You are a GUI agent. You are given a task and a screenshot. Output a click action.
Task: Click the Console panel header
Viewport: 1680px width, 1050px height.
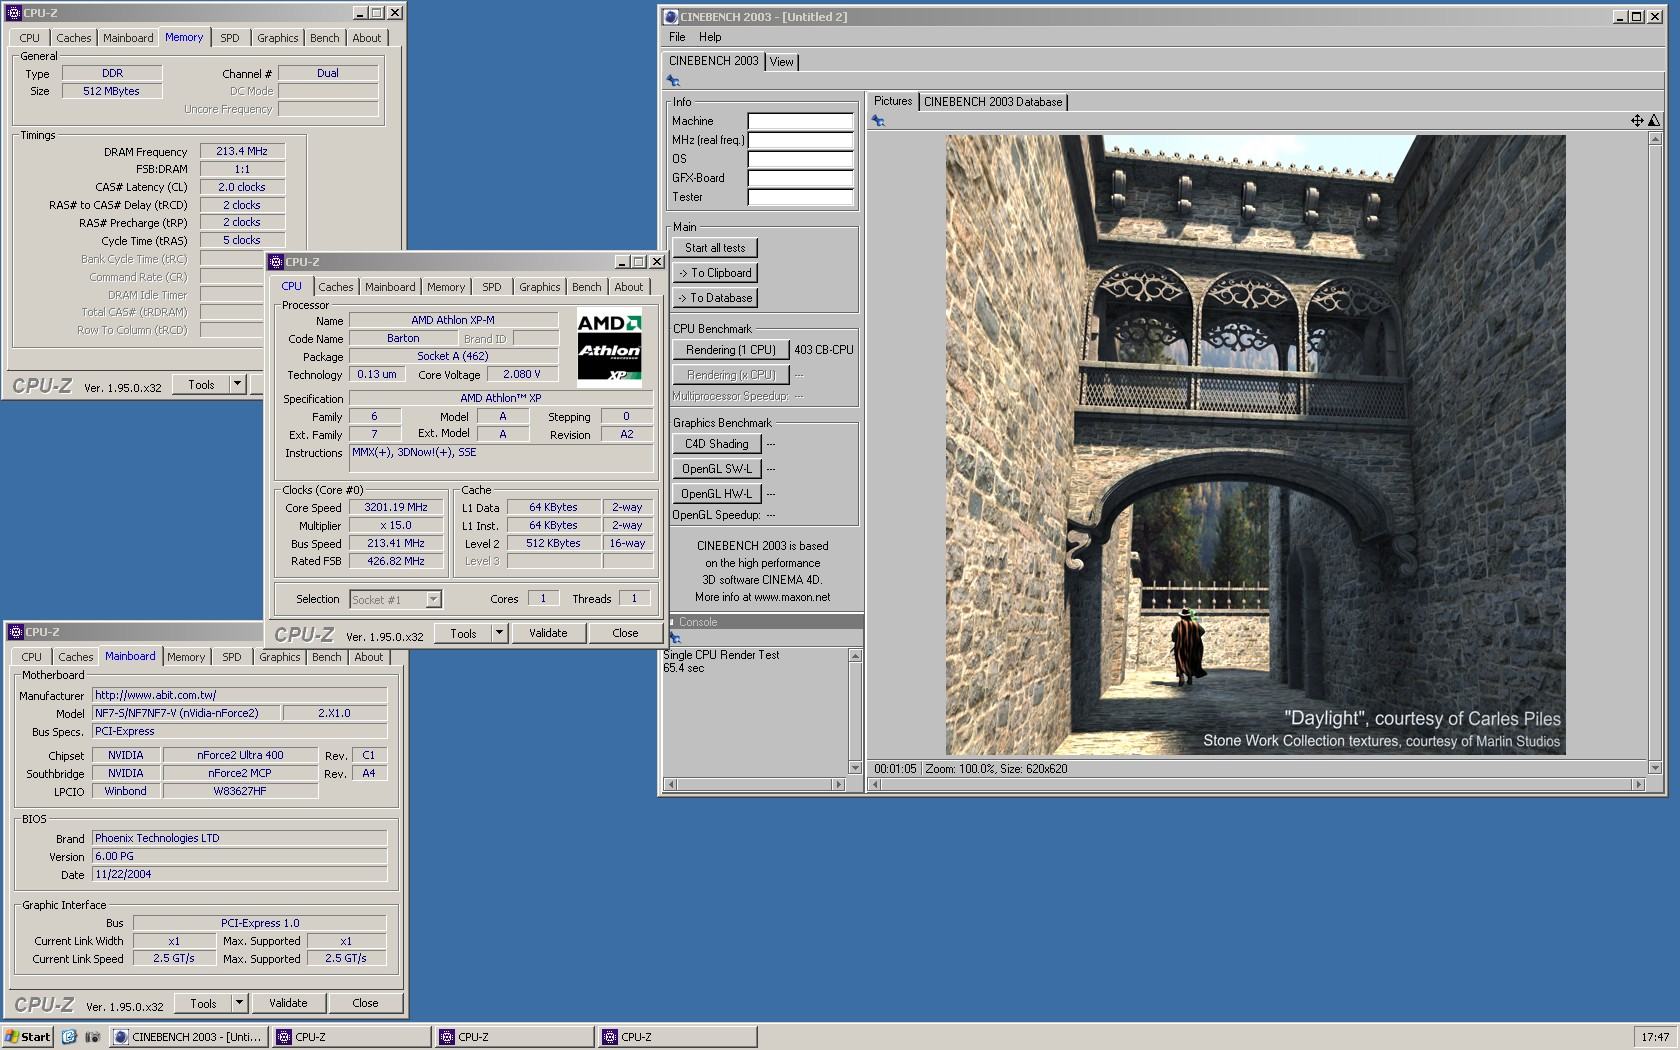pyautogui.click(x=764, y=622)
